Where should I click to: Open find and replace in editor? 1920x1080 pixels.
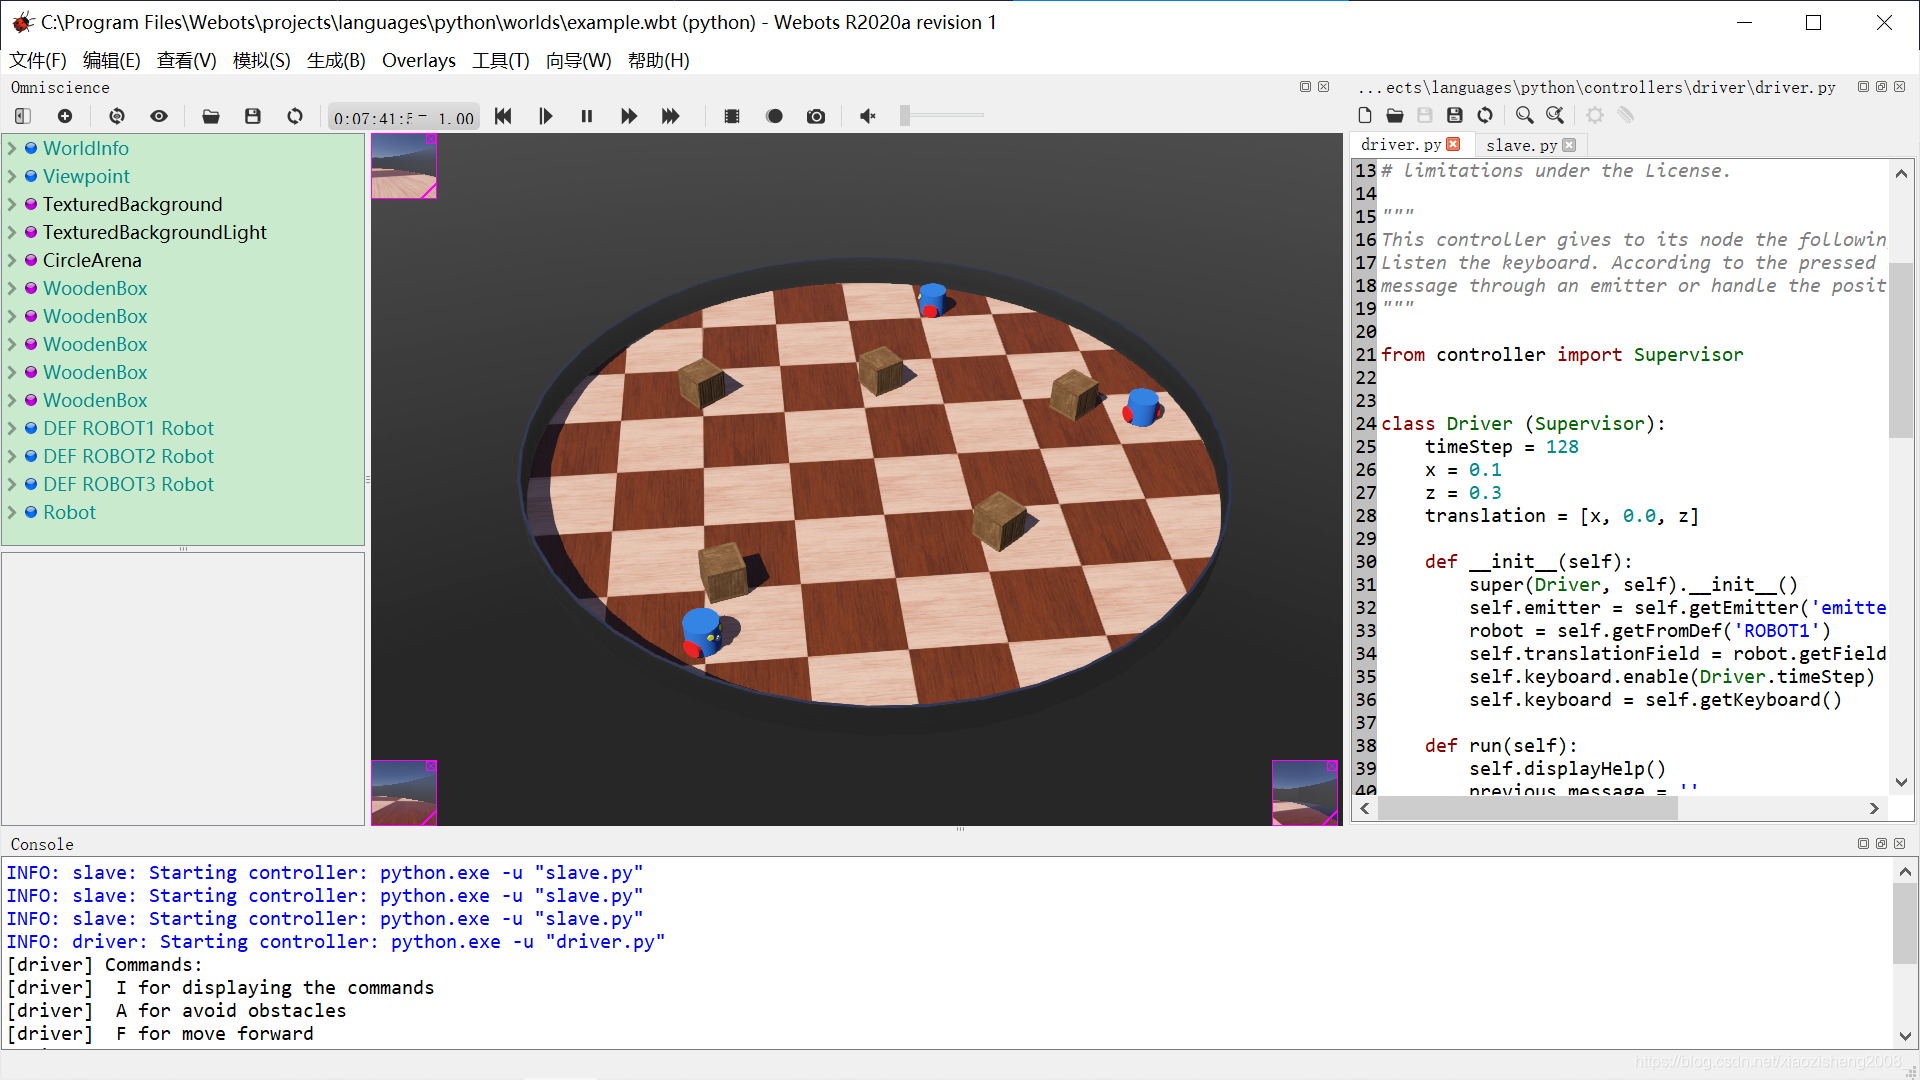[1555, 115]
